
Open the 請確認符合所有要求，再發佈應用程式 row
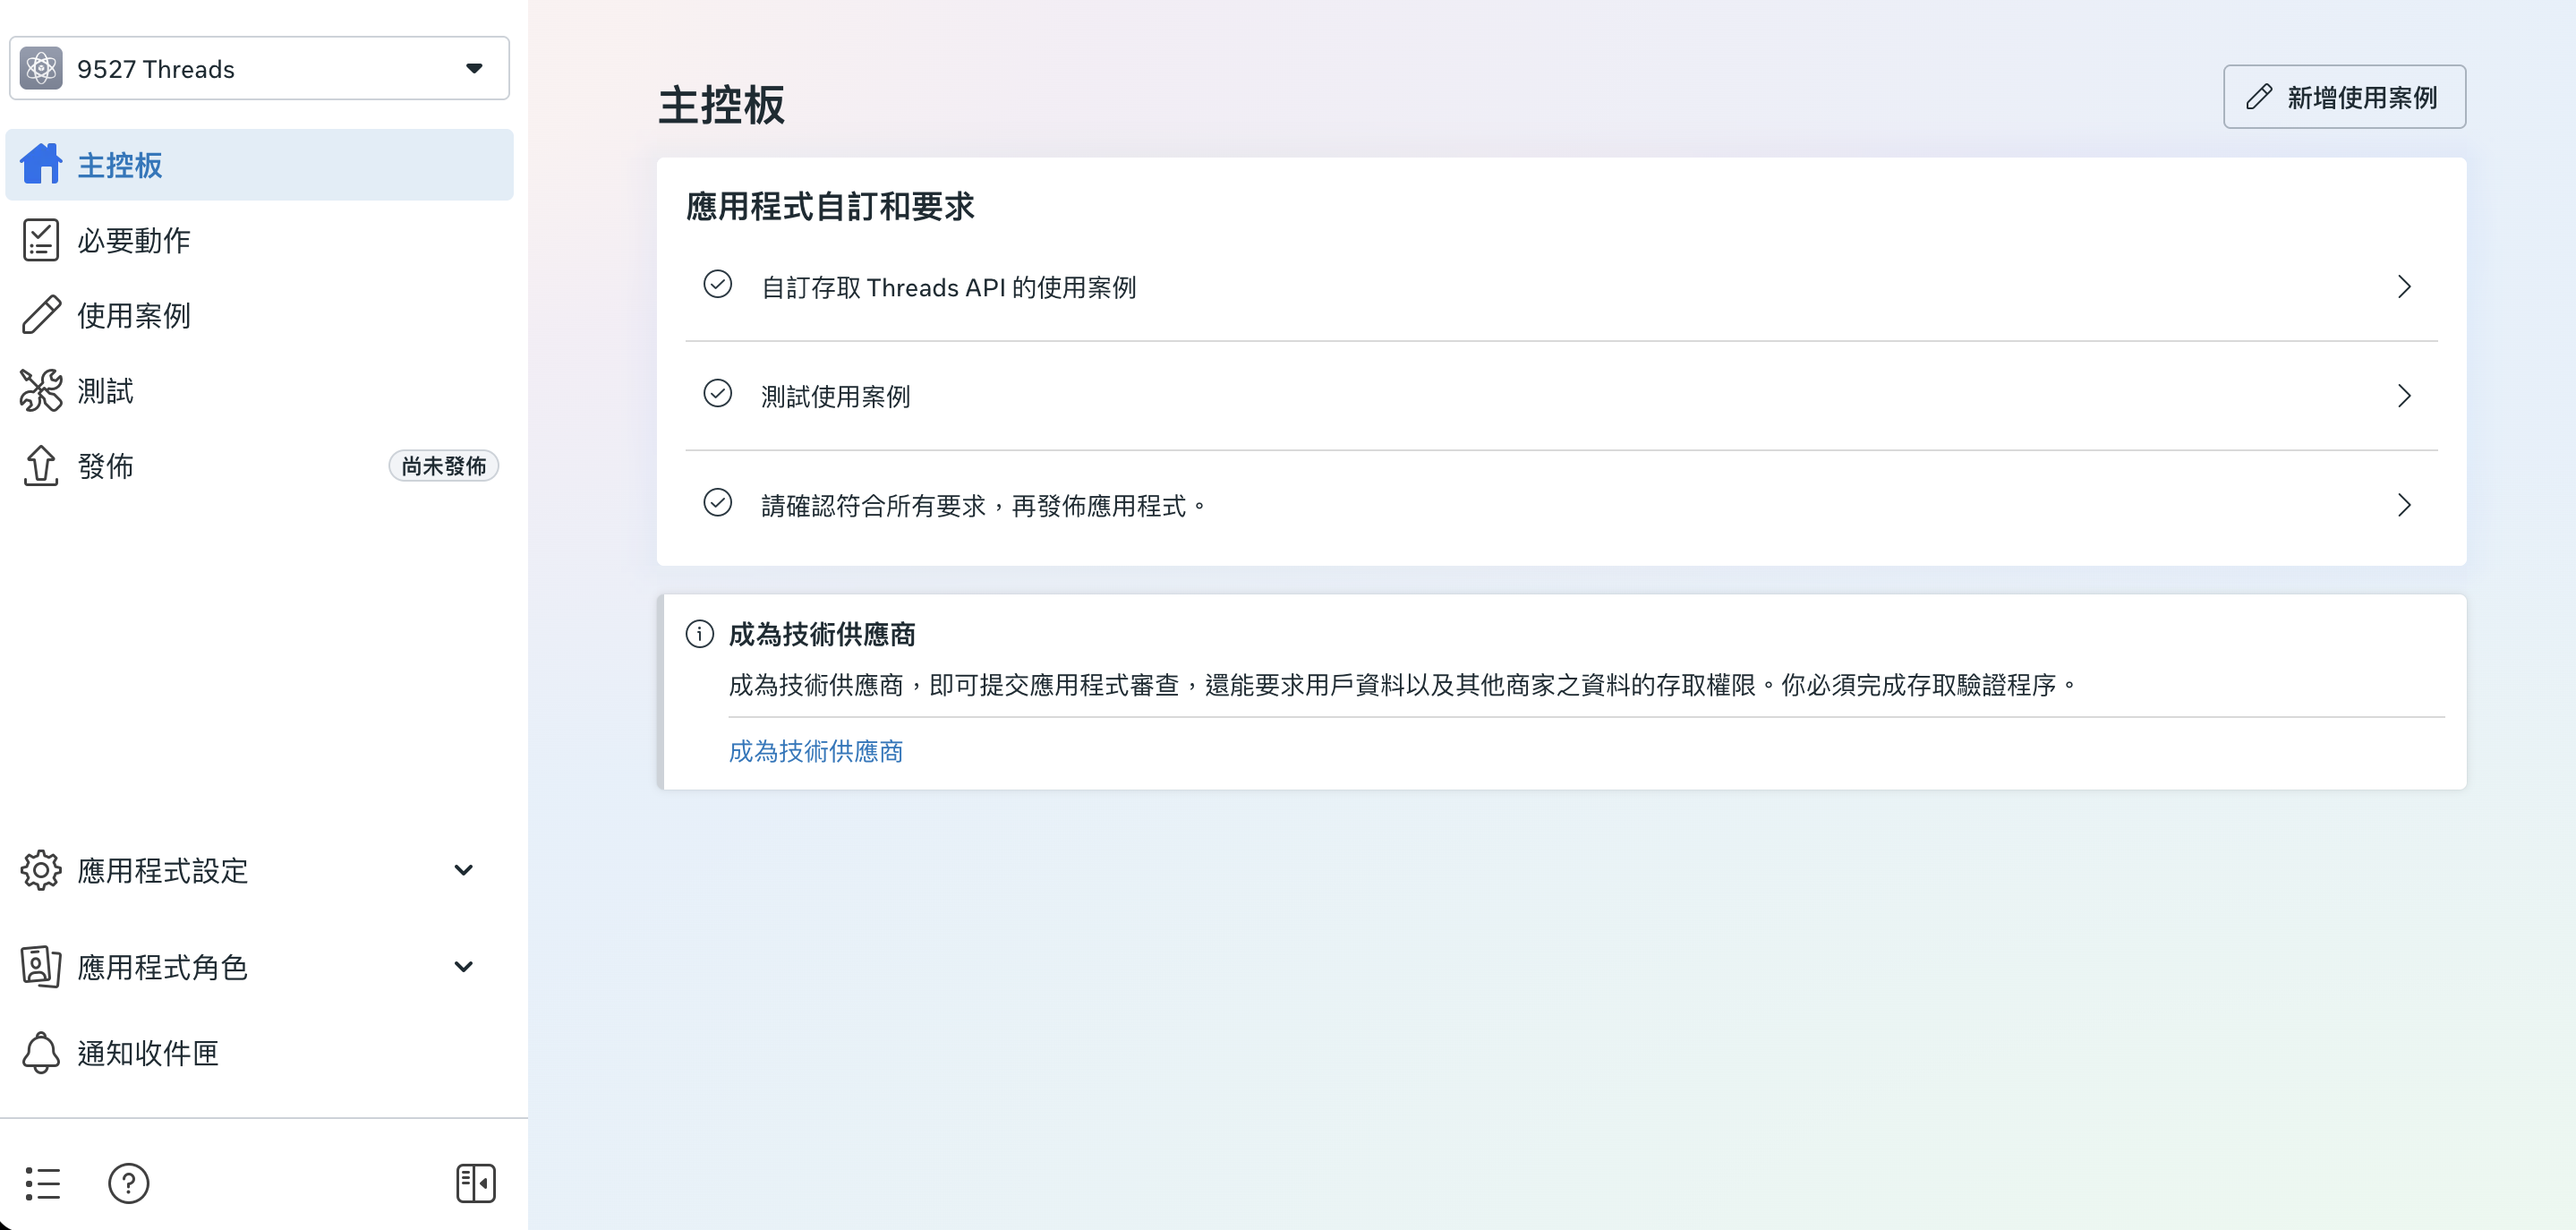1561,505
